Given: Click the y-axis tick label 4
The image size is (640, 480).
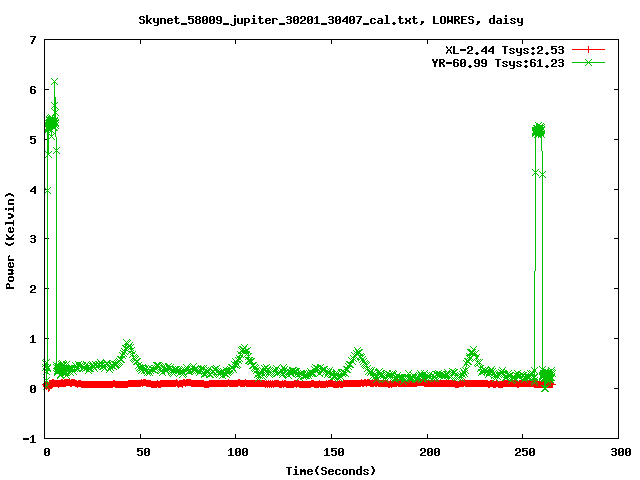Looking at the screenshot, I should pos(33,190).
